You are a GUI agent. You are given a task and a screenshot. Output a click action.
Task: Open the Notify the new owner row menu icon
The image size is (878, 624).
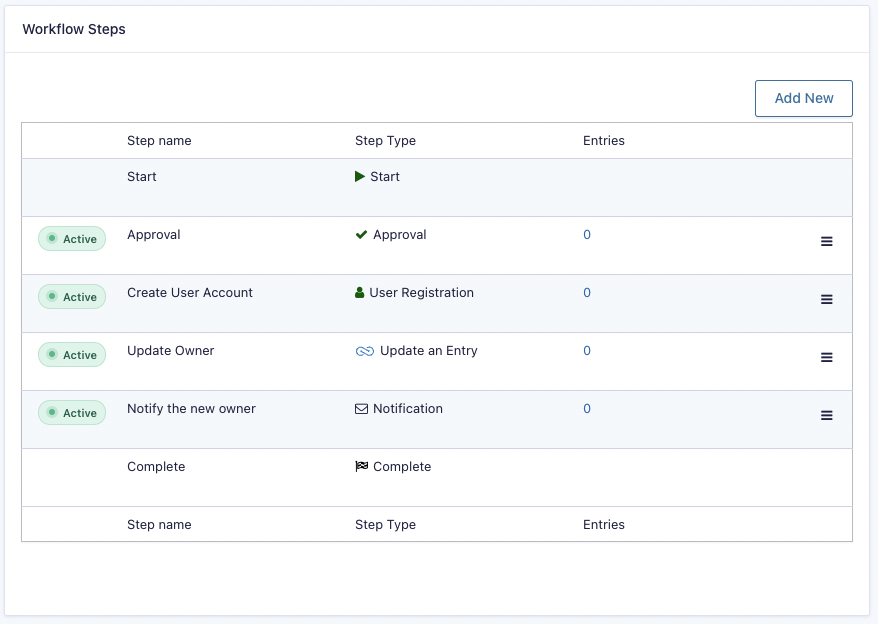(826, 415)
